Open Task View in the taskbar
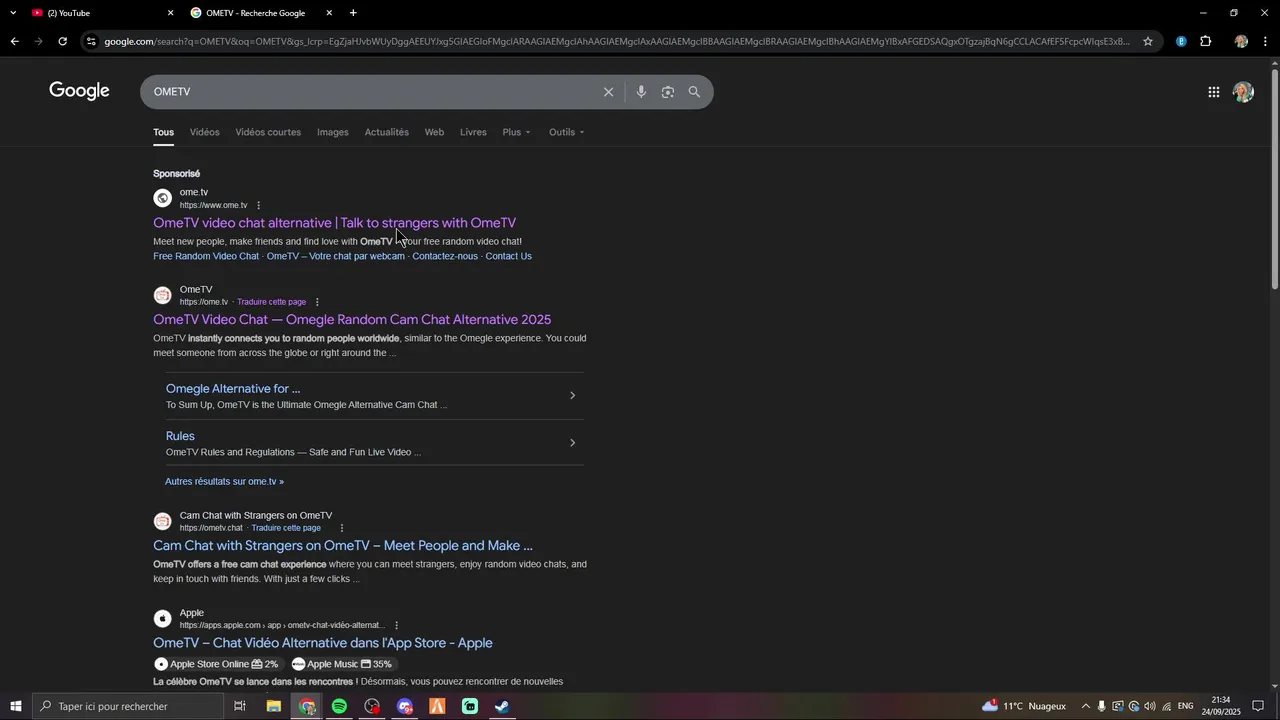1280x720 pixels. (240, 706)
